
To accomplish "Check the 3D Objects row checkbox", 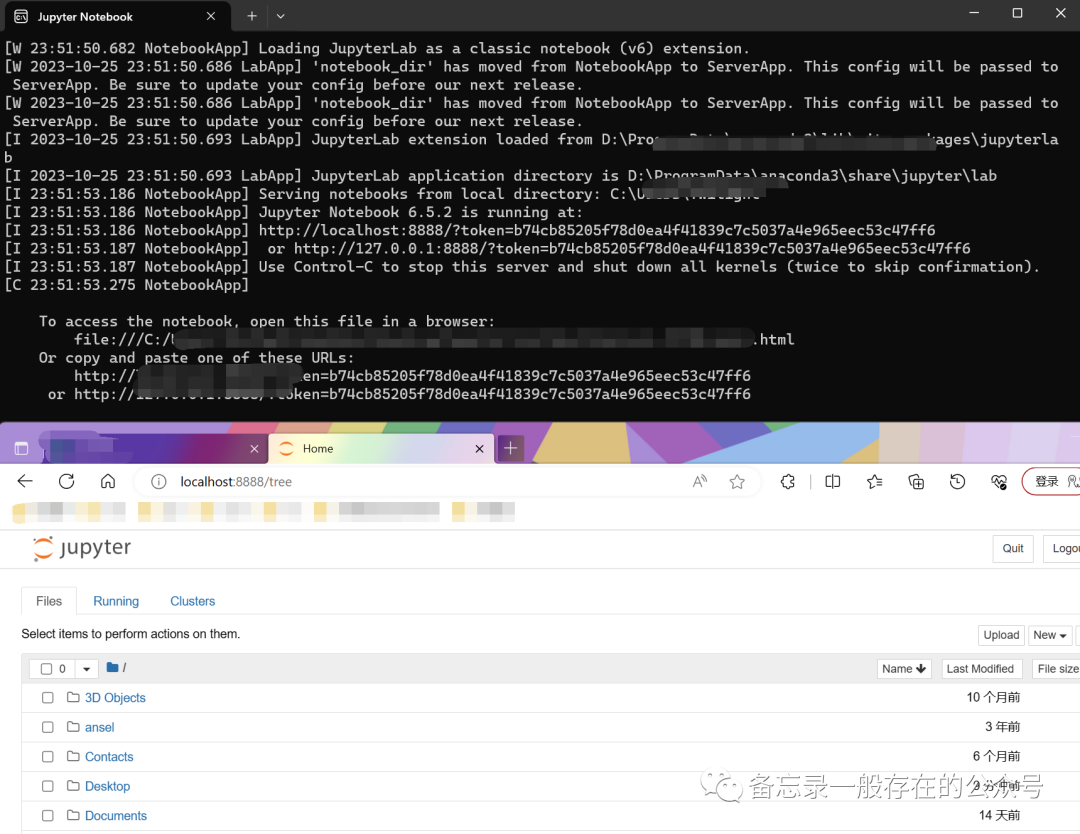I will pyautogui.click(x=48, y=698).
